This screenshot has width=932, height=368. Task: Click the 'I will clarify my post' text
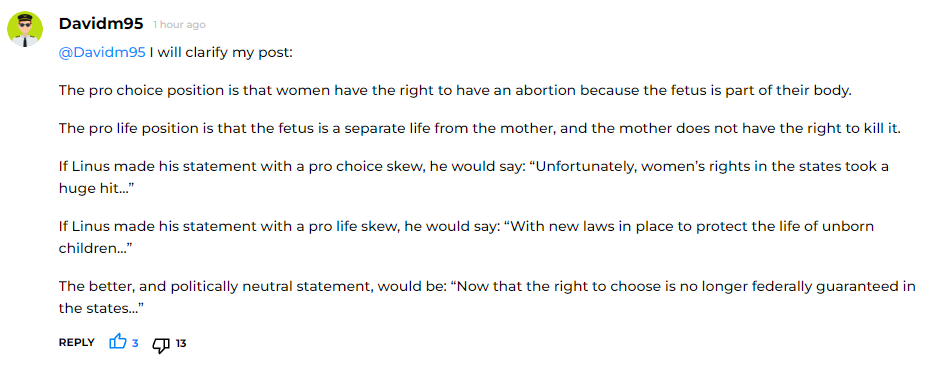pyautogui.click(x=221, y=52)
